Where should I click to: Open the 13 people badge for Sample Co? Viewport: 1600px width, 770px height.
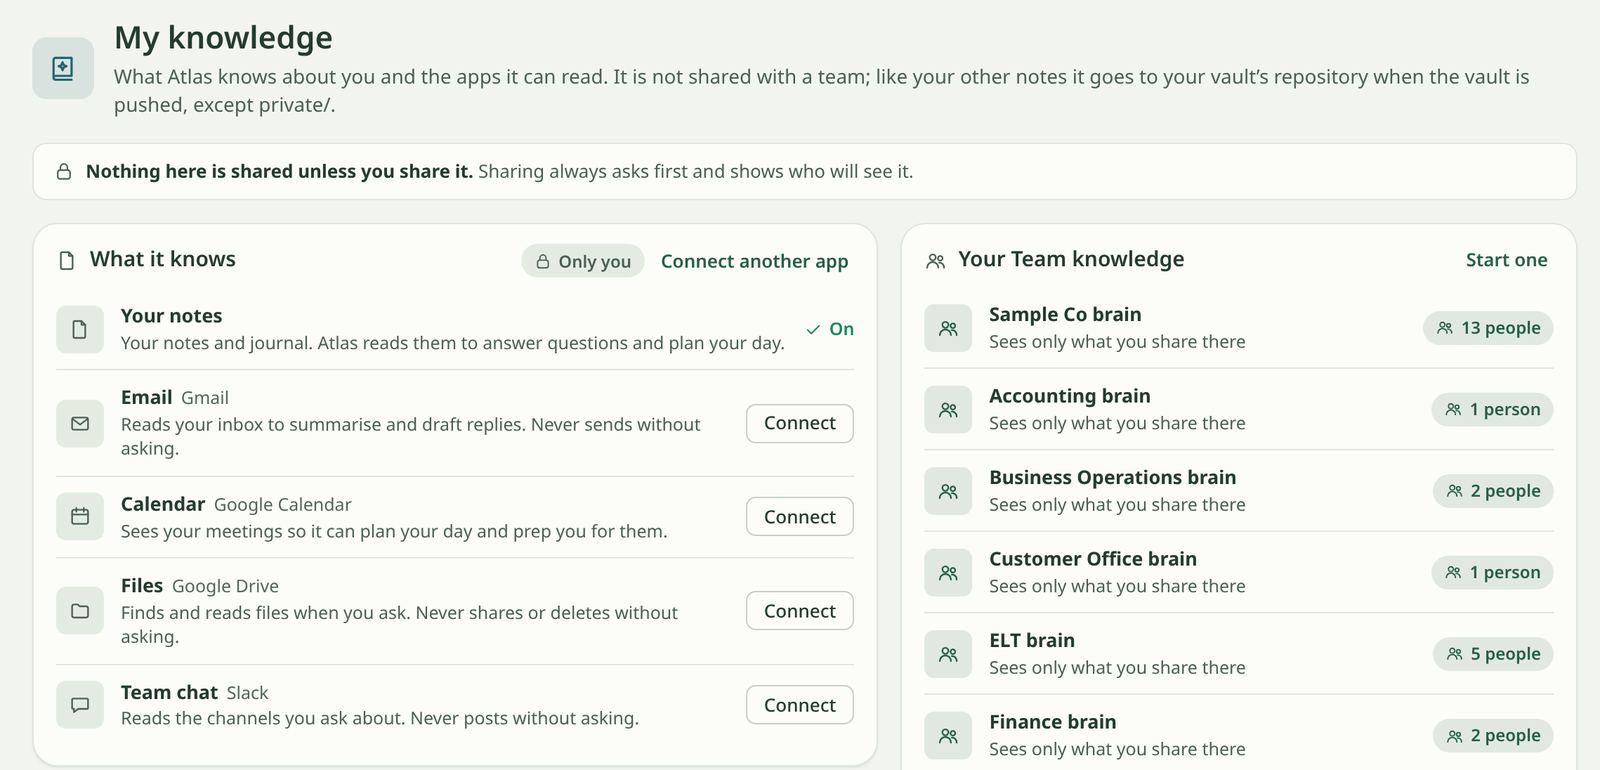[1488, 328]
